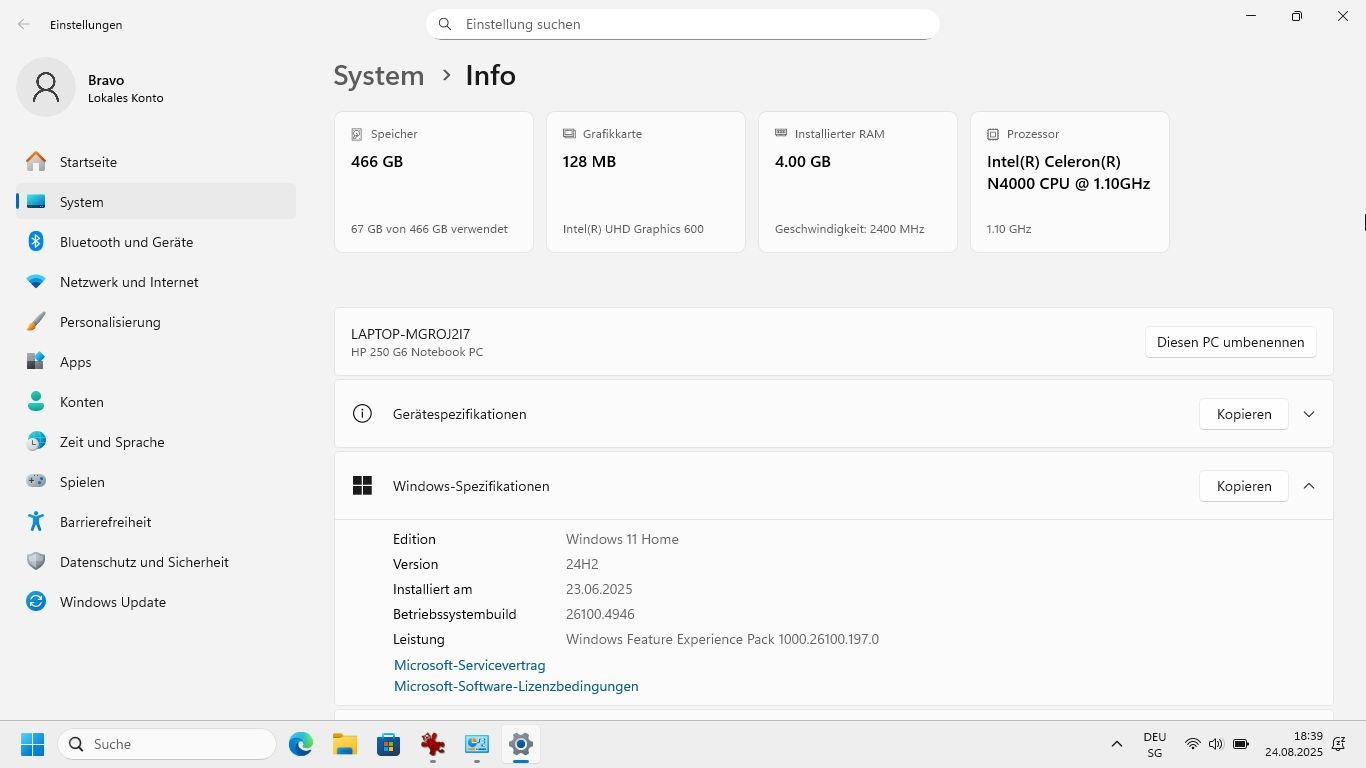Open Microsoft Edge from the taskbar
The height and width of the screenshot is (768, 1366).
click(301, 744)
